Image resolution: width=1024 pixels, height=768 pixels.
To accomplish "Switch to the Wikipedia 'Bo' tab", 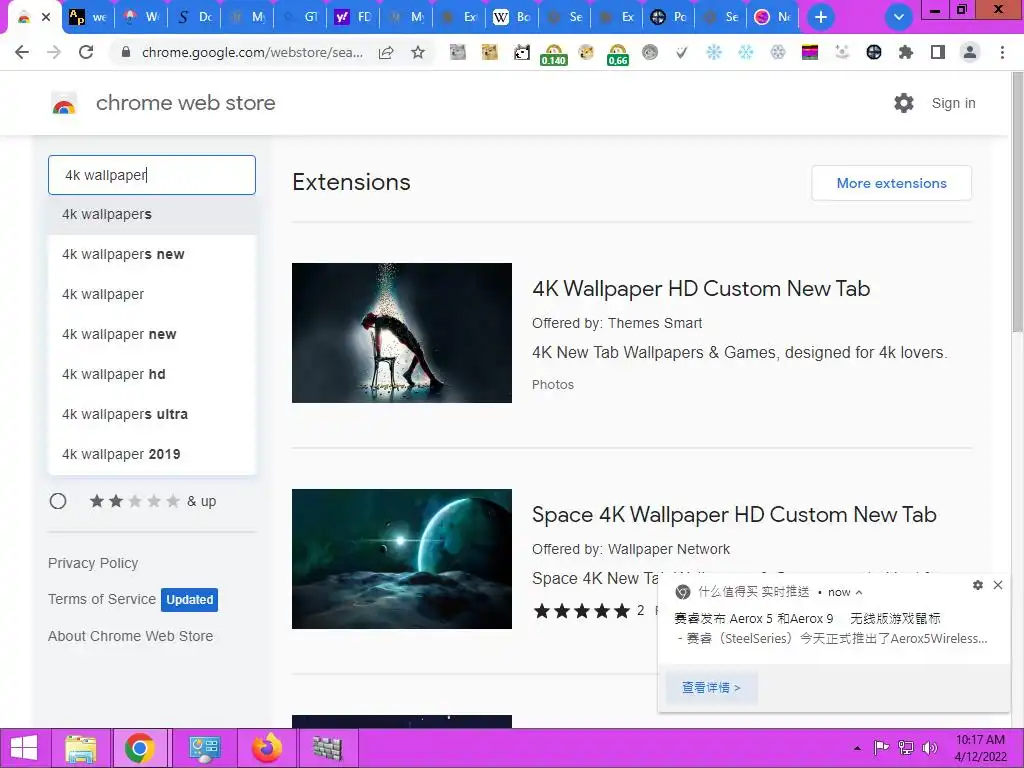I will (513, 17).
